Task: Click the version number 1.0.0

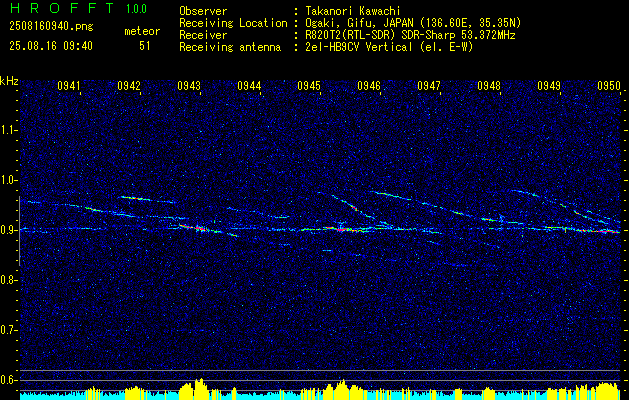Action: [136, 8]
